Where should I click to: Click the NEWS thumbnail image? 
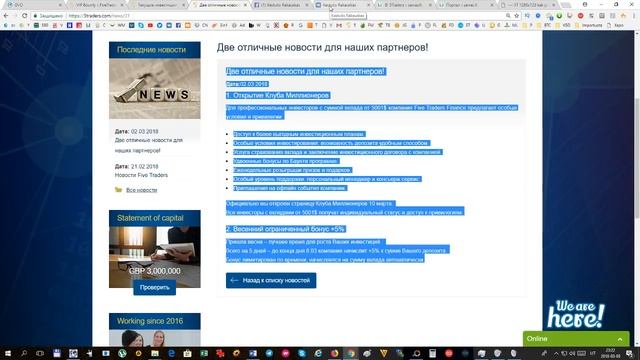(x=155, y=89)
